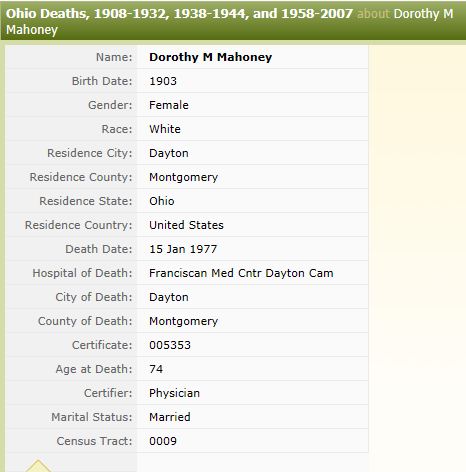Click the Residence State value Ohio
This screenshot has width=466, height=472.
(162, 201)
